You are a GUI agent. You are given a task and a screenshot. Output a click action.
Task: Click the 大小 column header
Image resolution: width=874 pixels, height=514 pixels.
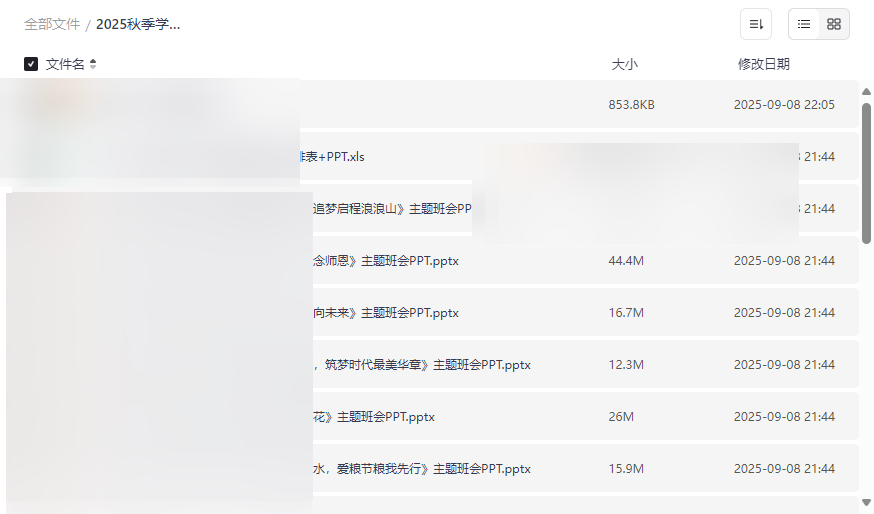point(624,64)
